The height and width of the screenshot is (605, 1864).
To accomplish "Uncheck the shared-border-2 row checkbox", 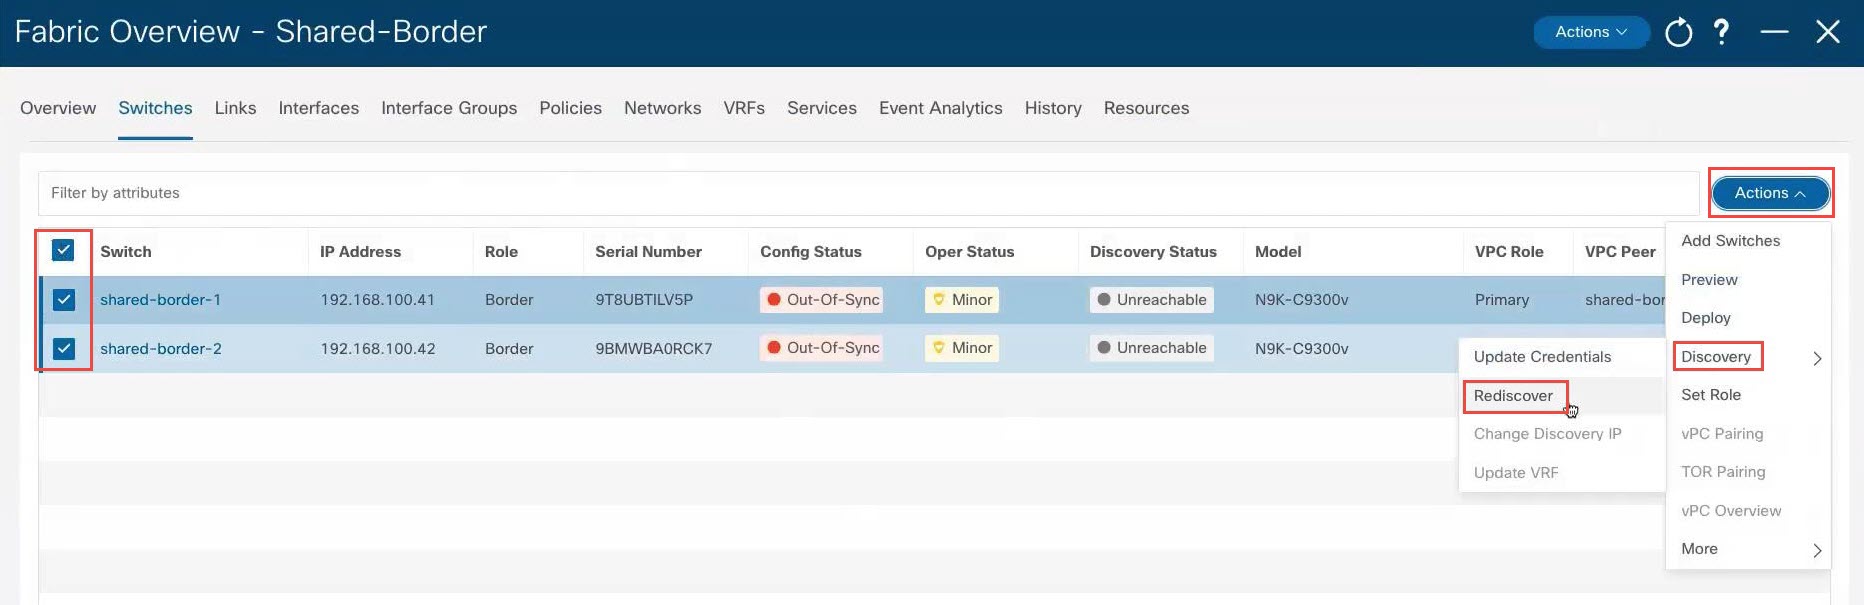I will (x=64, y=348).
